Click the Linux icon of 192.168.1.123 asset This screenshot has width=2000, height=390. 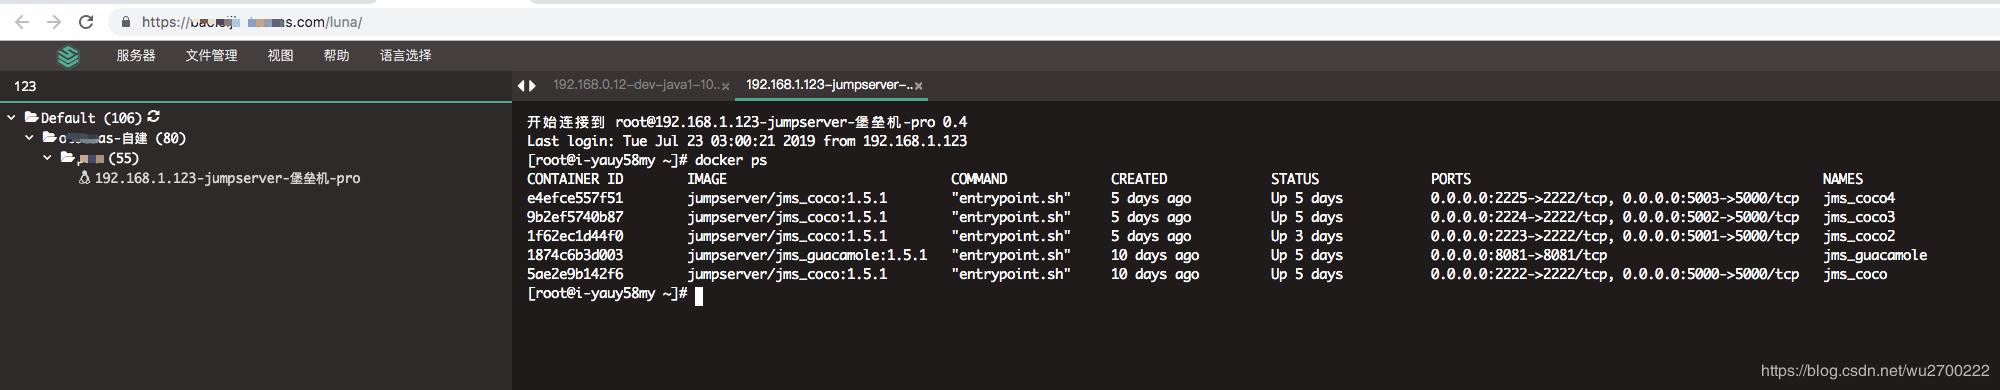(x=85, y=178)
